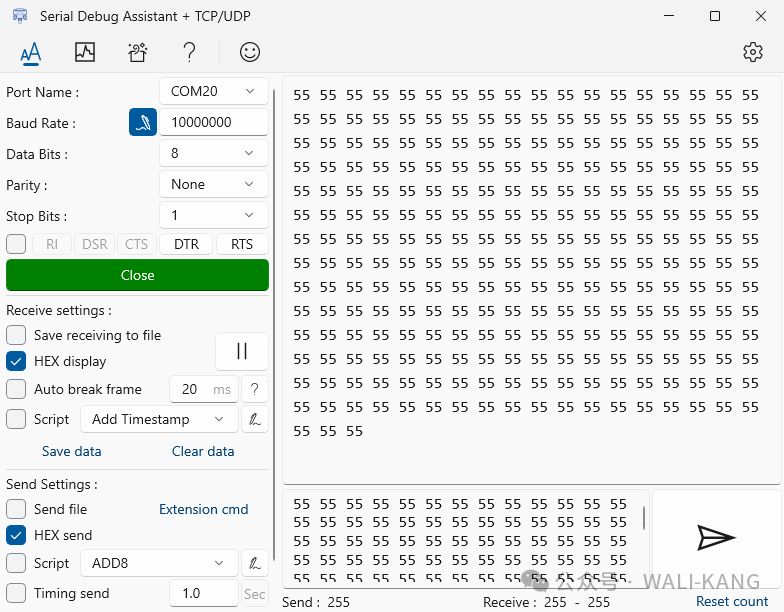Maximize the Serial Debug Assistant window

point(715,16)
